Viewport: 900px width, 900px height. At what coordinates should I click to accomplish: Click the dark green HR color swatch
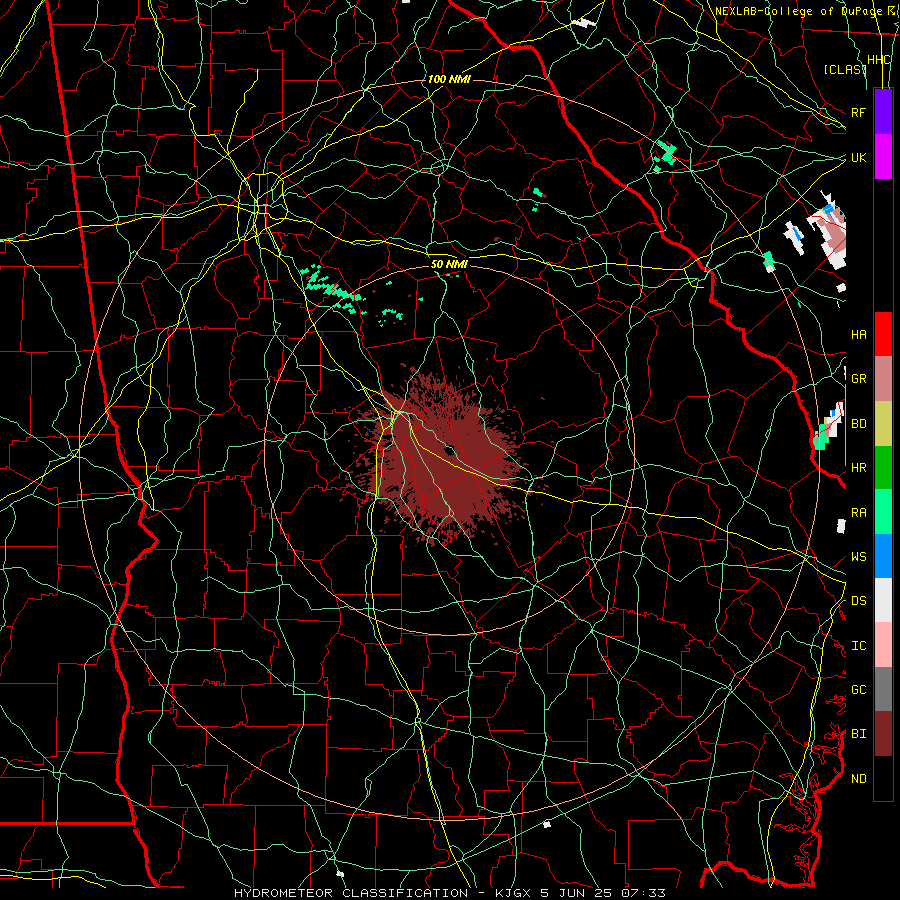click(883, 468)
